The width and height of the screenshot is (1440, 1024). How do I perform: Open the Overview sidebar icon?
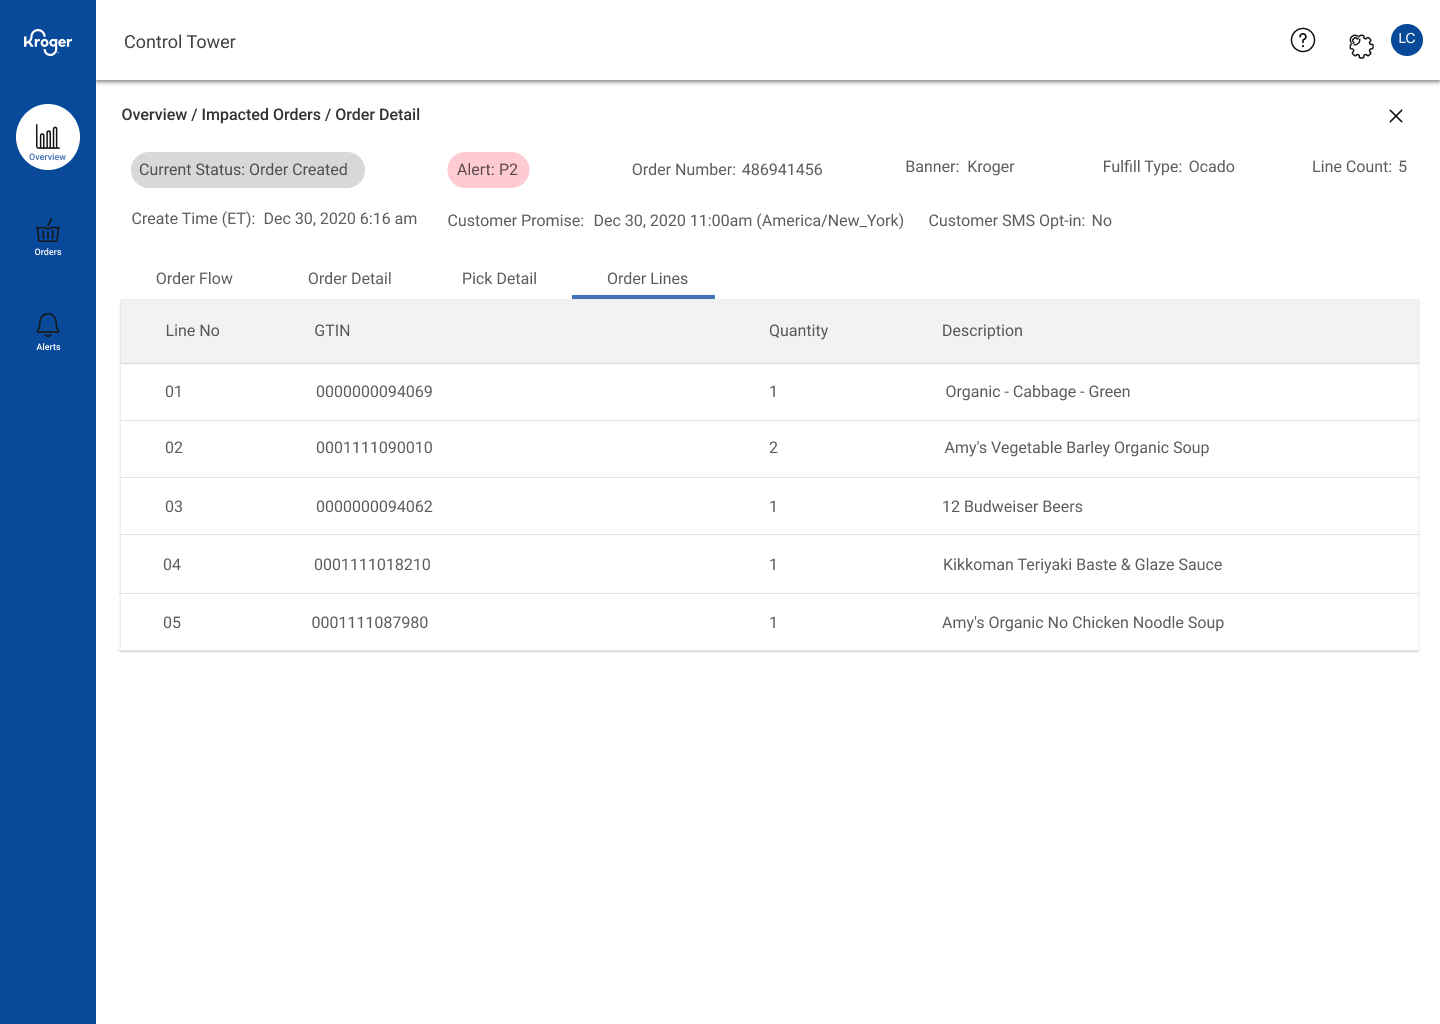click(48, 137)
